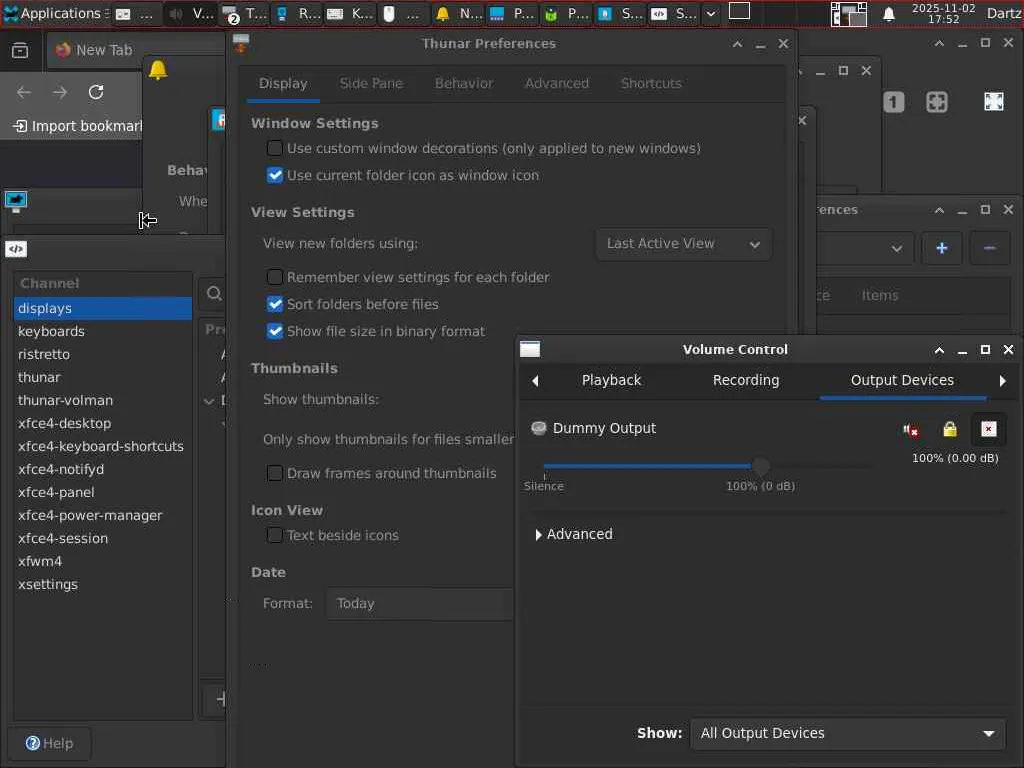
Task: Enable Text beside icons
Action: coord(275,536)
